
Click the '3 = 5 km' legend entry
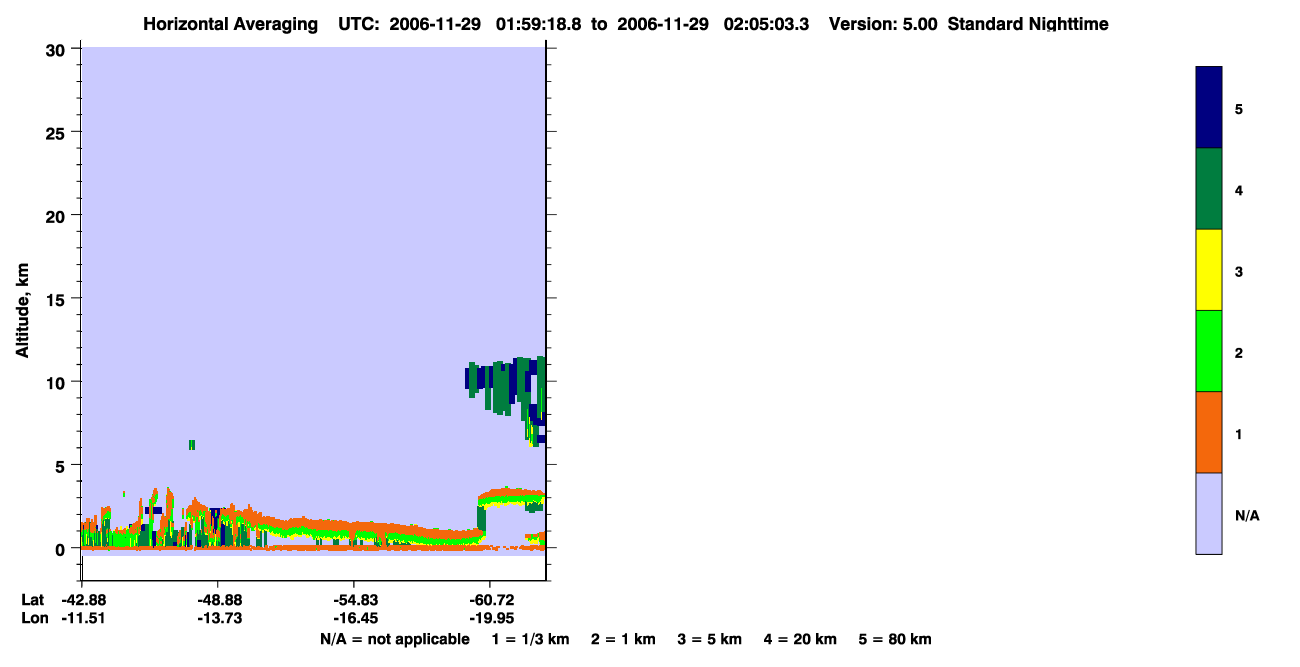710,639
